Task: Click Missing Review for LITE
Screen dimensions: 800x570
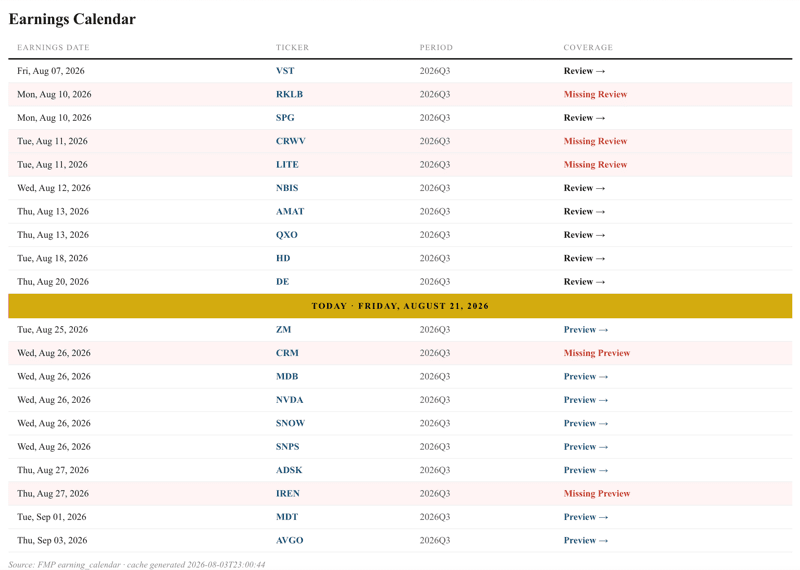Action: click(x=595, y=165)
